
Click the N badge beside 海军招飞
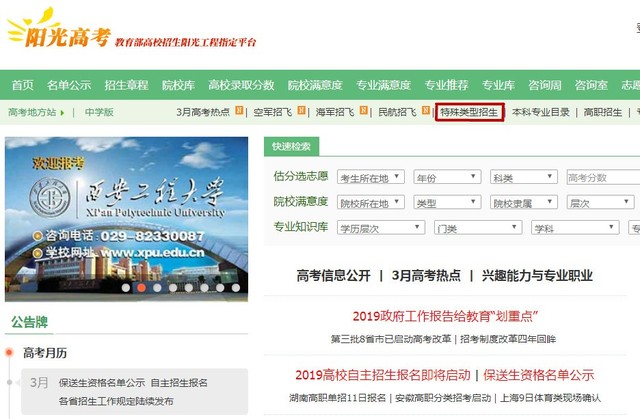click(363, 111)
